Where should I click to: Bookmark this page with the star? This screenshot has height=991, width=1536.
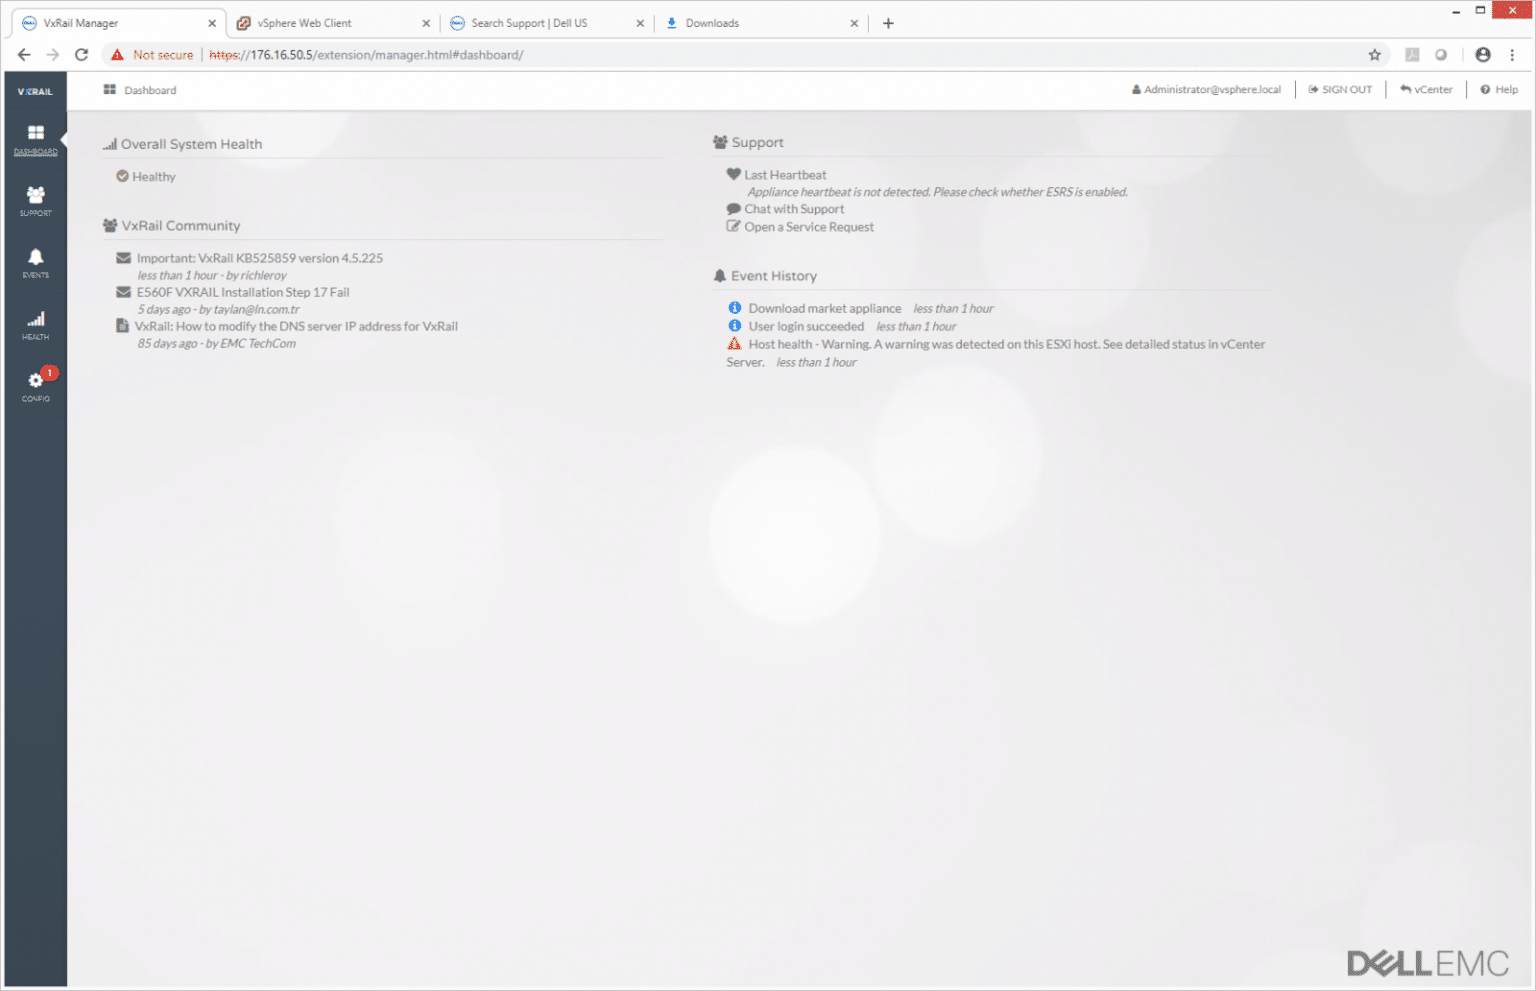(x=1375, y=55)
